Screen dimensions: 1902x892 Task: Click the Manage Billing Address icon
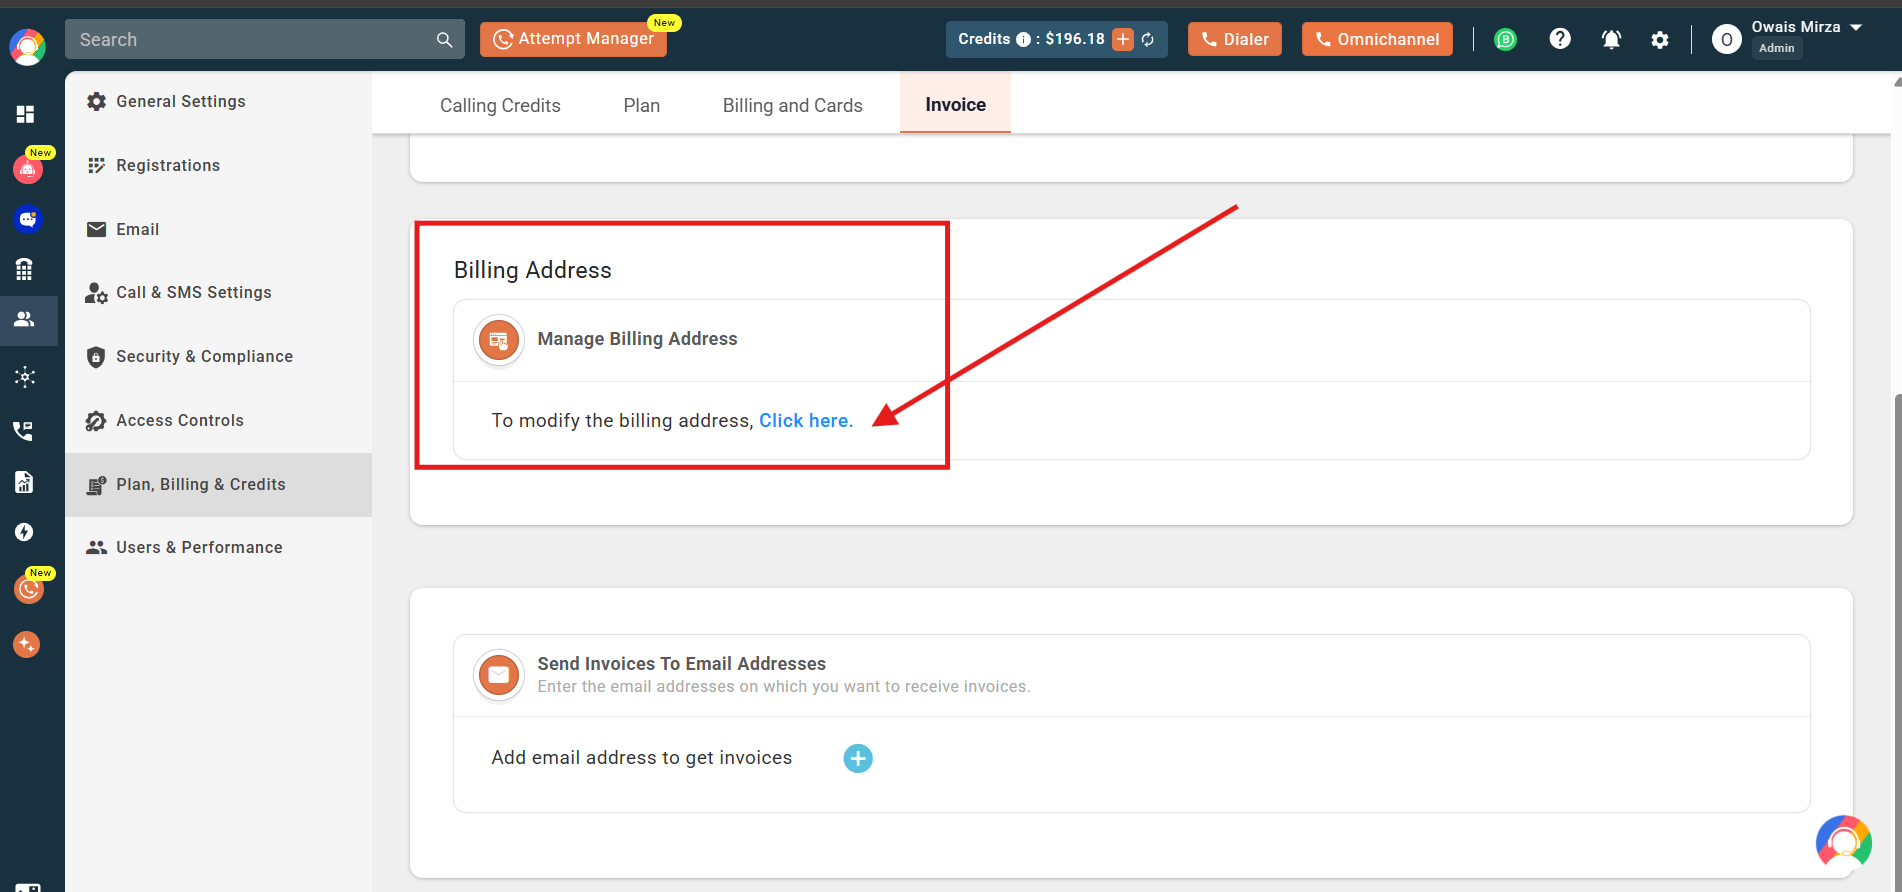click(x=499, y=340)
